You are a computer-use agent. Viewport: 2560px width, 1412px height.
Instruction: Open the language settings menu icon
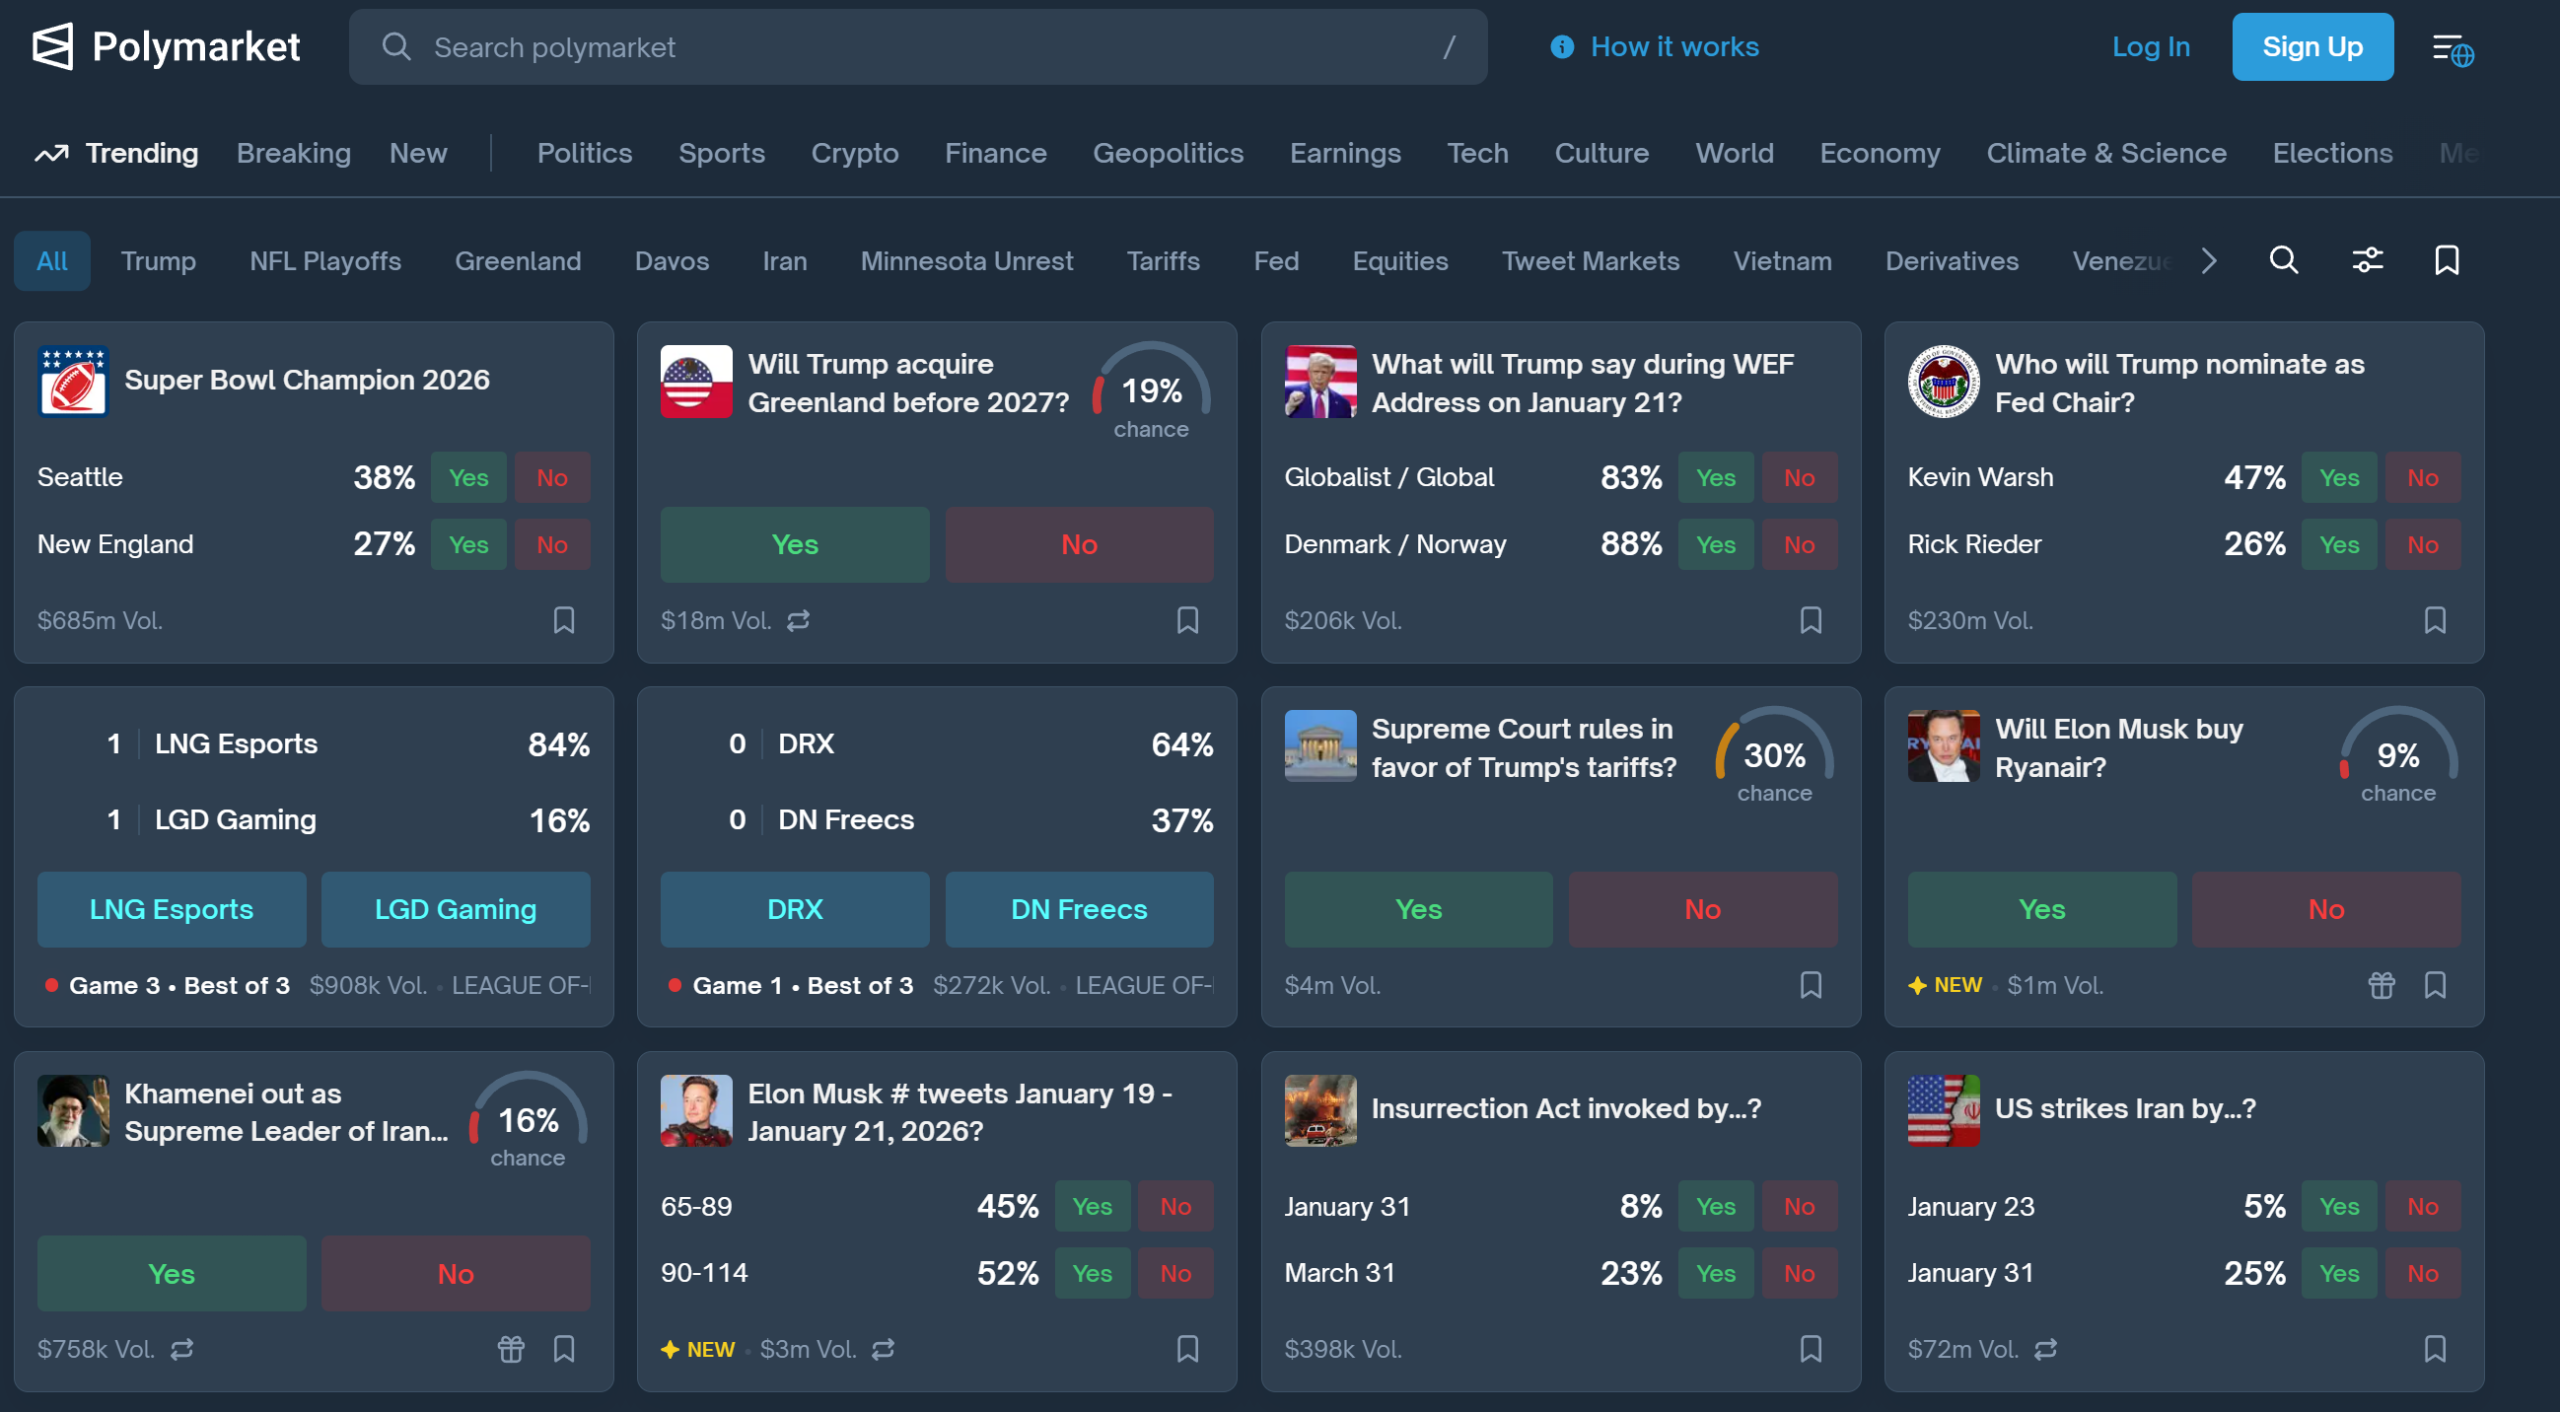click(2452, 48)
